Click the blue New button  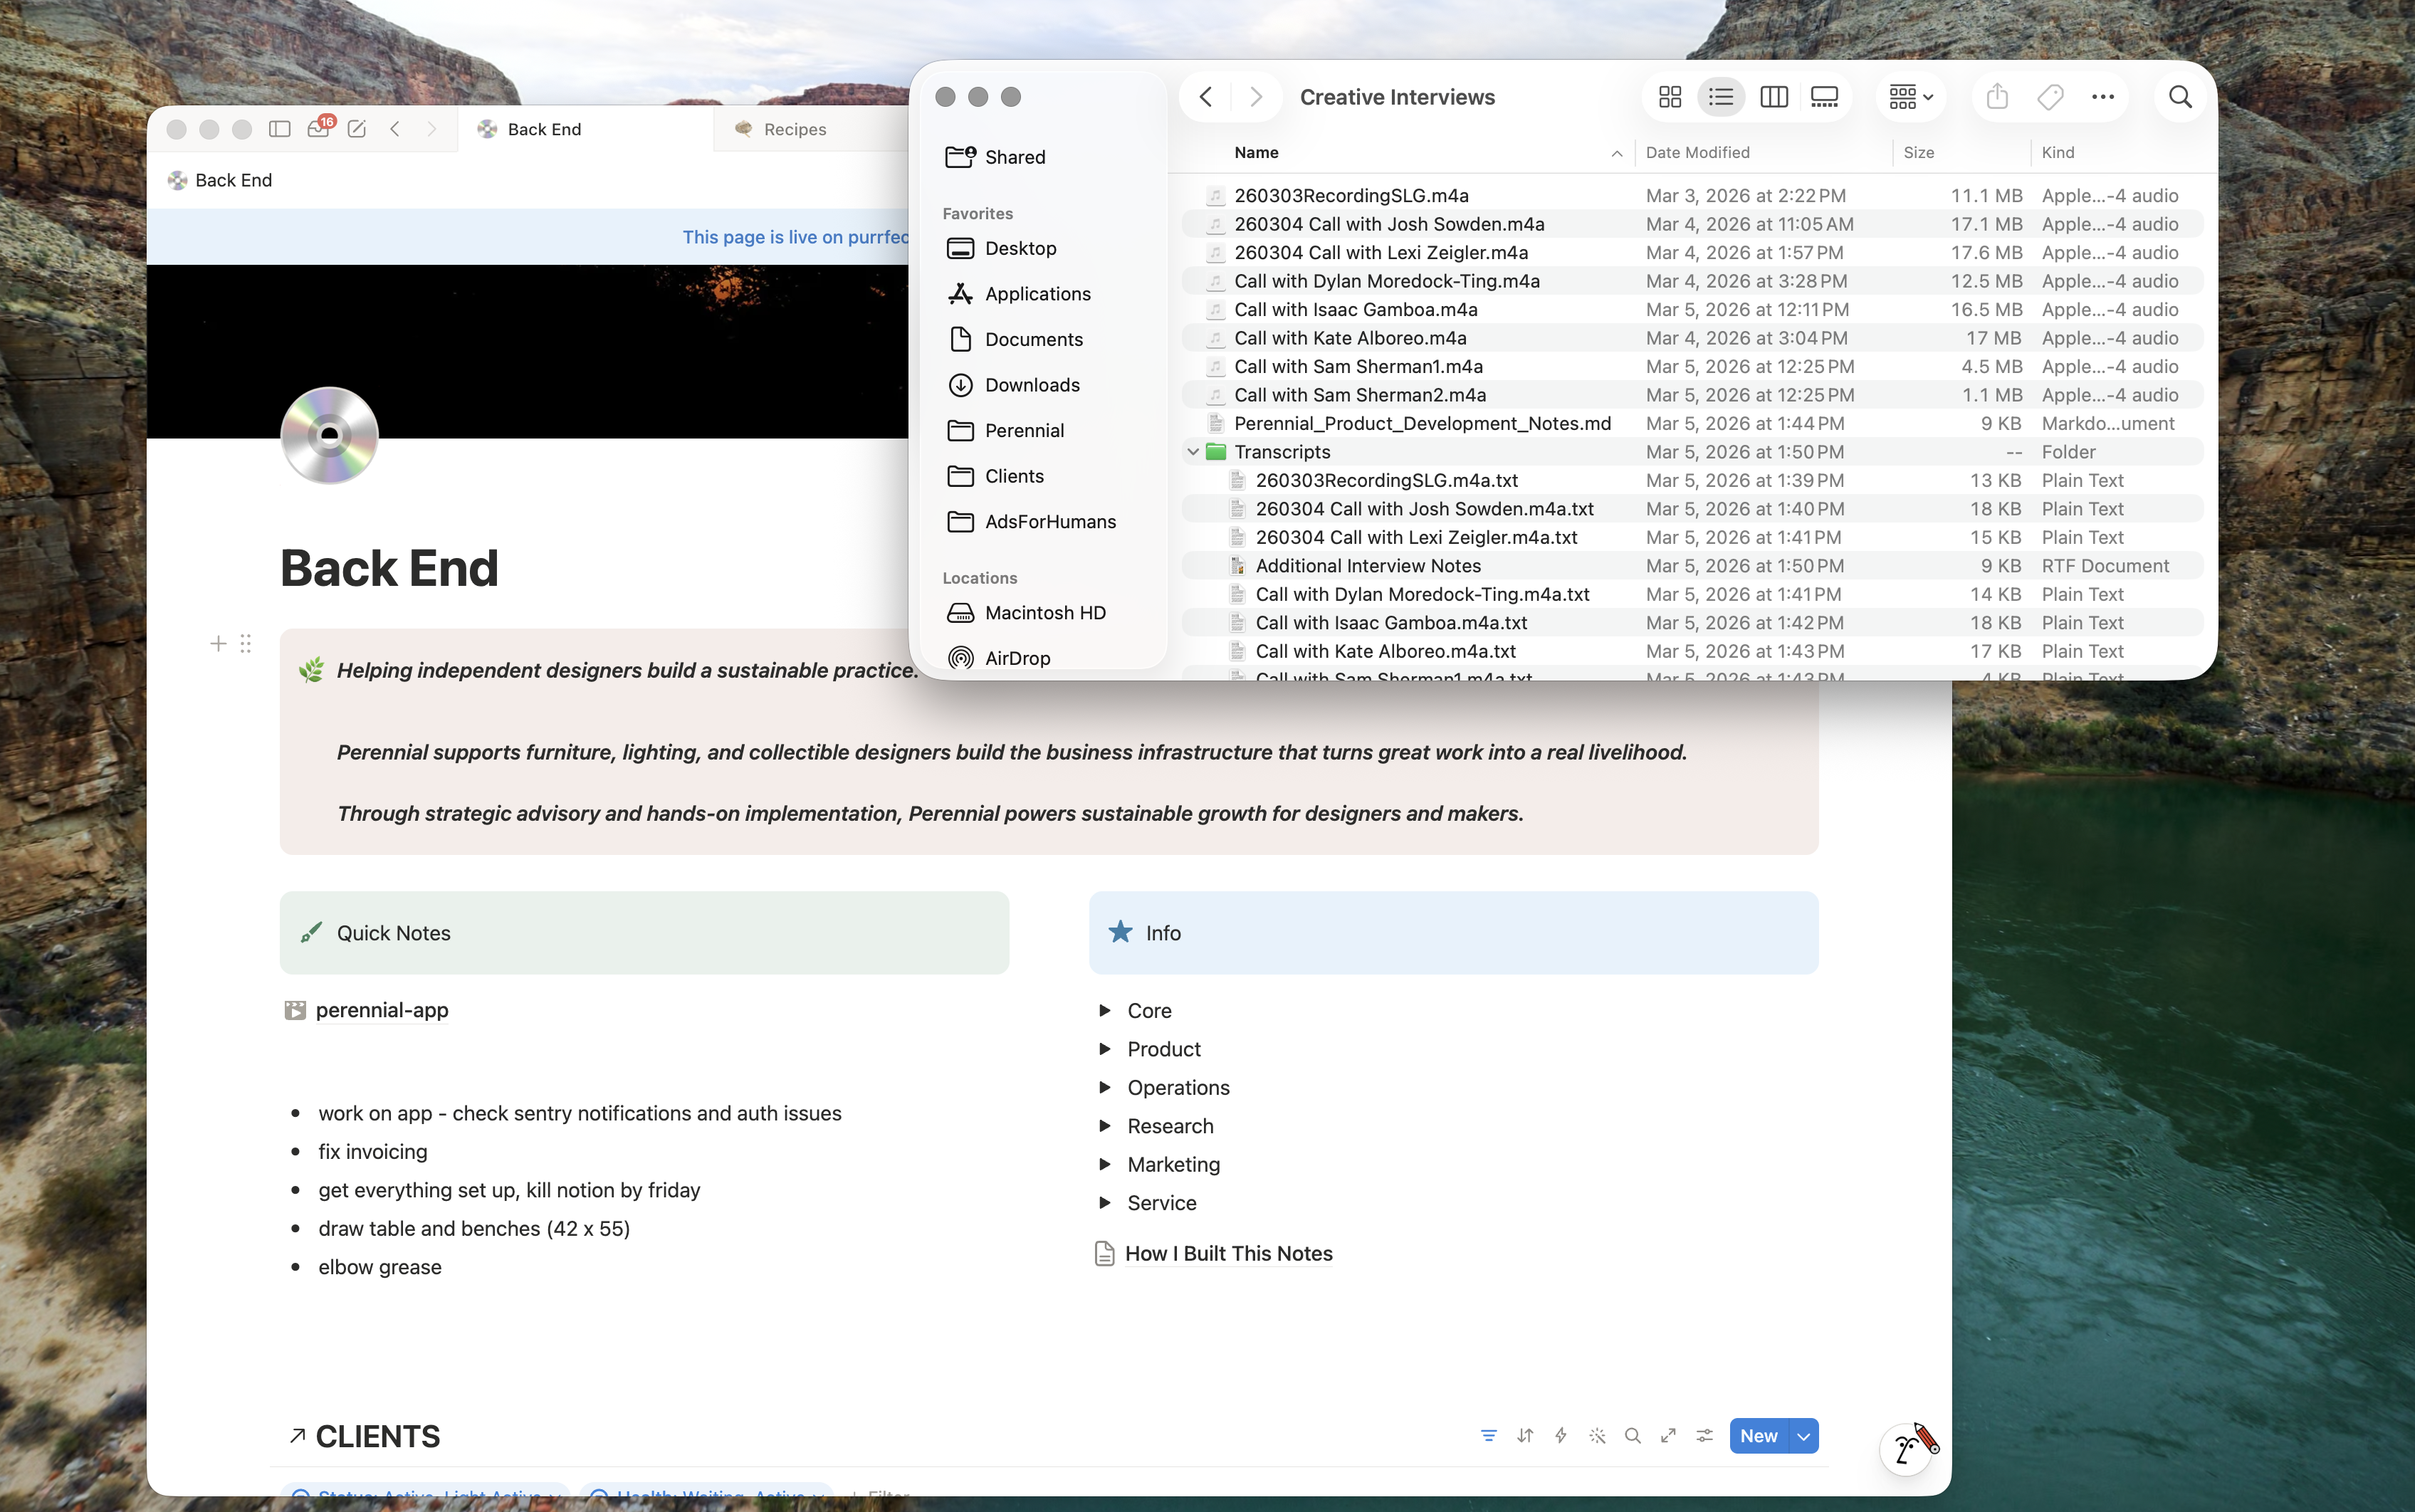(1759, 1436)
